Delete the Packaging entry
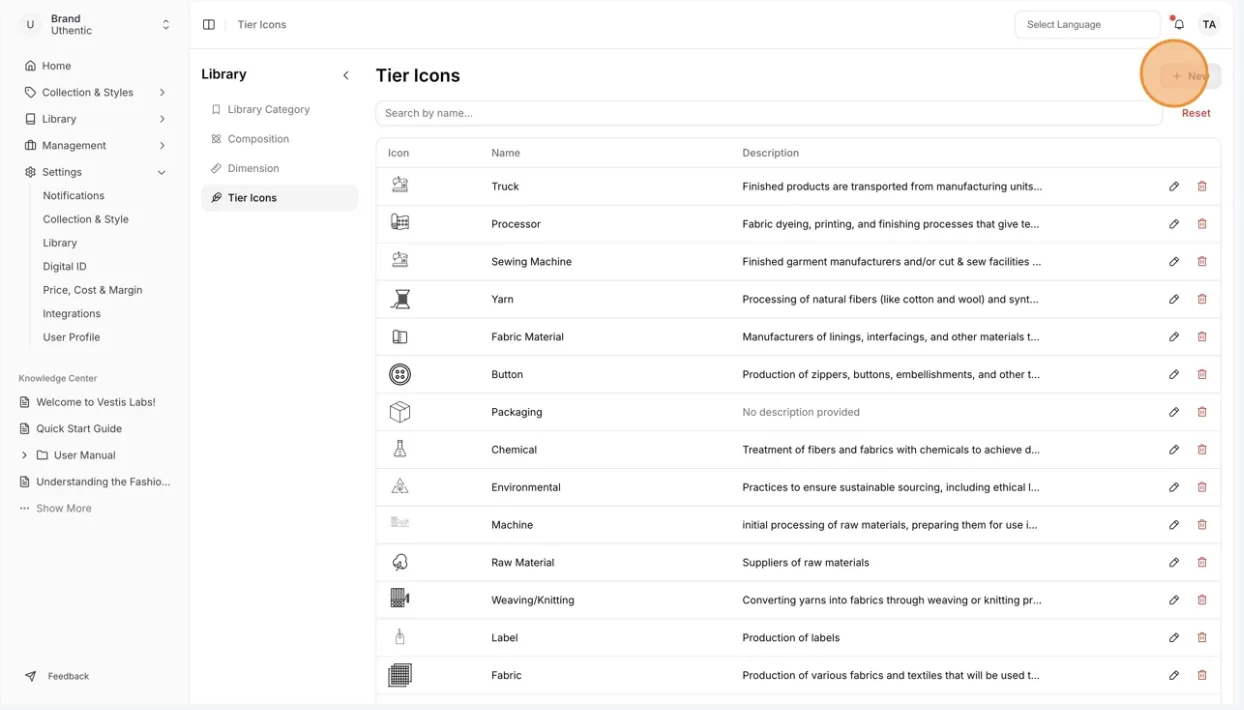 tap(1202, 412)
